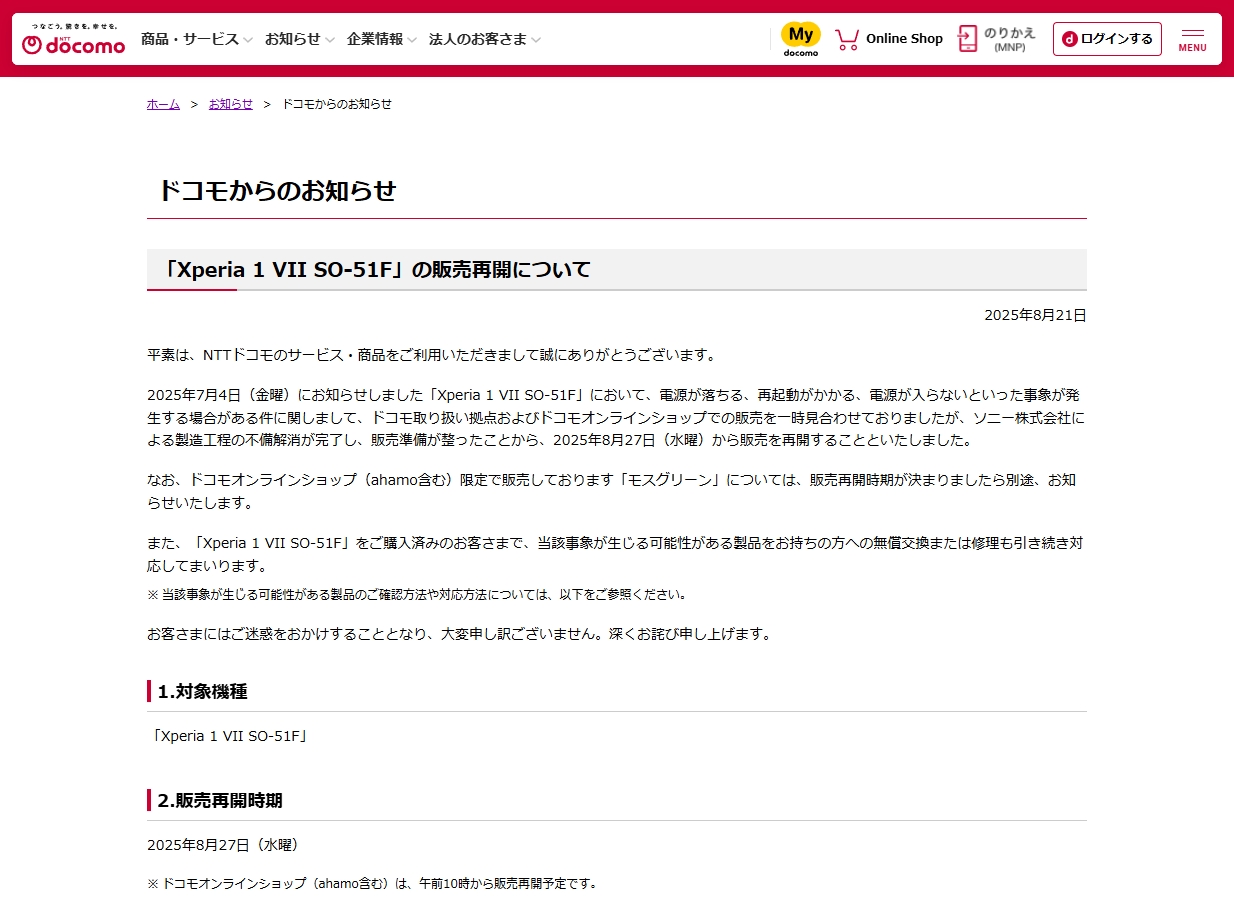
Task: Open the hamburger MENU icon
Action: pos(1192,39)
